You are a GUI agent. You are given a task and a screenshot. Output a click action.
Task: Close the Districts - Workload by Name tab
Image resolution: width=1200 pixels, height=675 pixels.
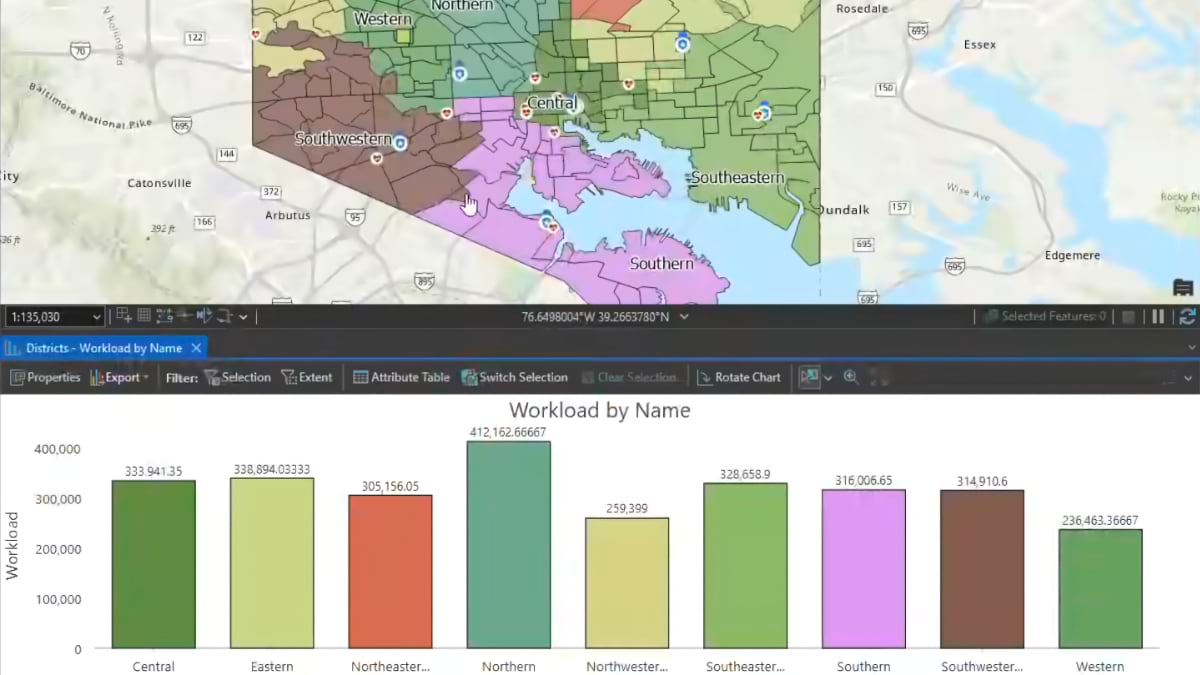click(196, 348)
